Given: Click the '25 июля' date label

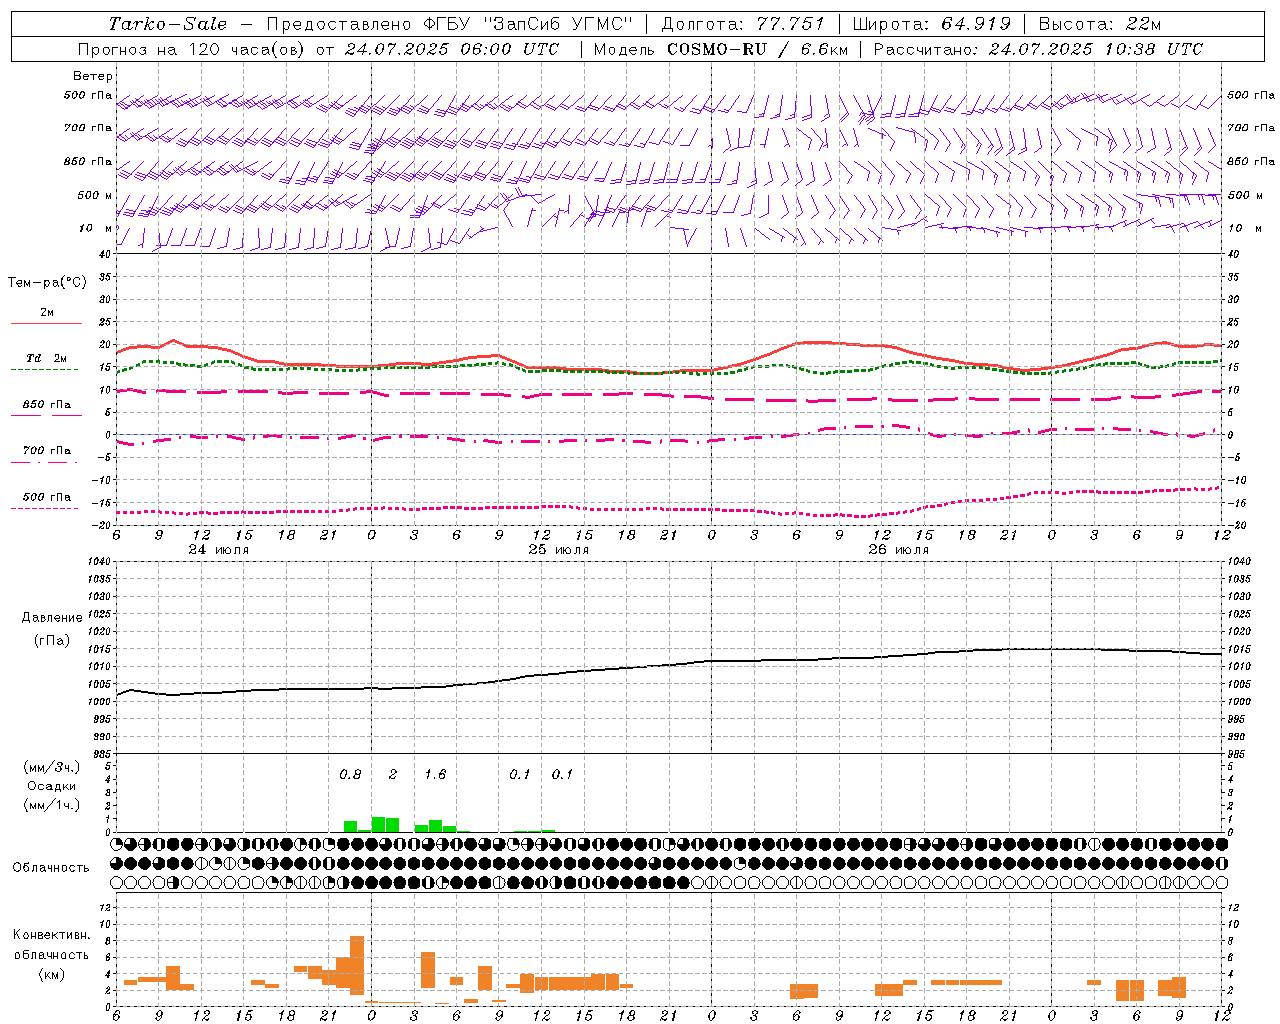Looking at the screenshot, I should [558, 549].
